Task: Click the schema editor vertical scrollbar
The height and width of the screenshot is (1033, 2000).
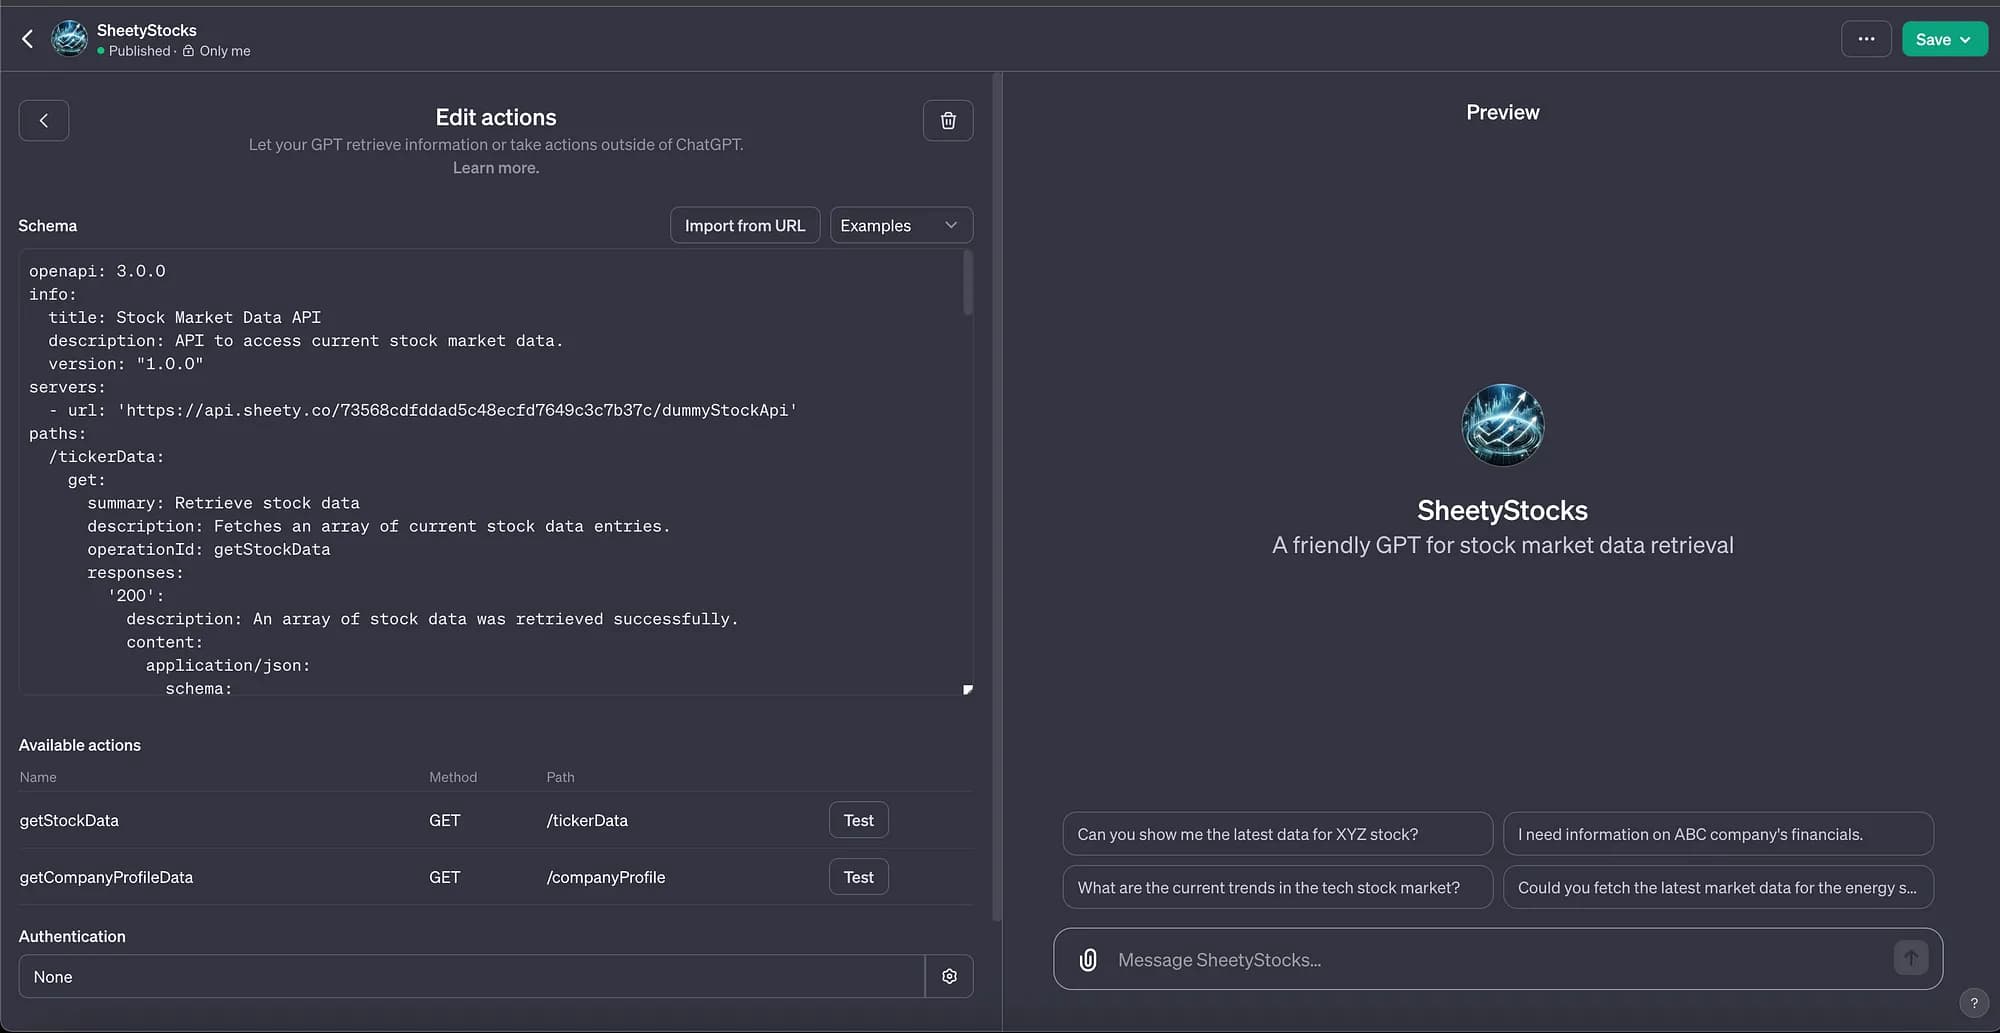Action: [x=967, y=283]
